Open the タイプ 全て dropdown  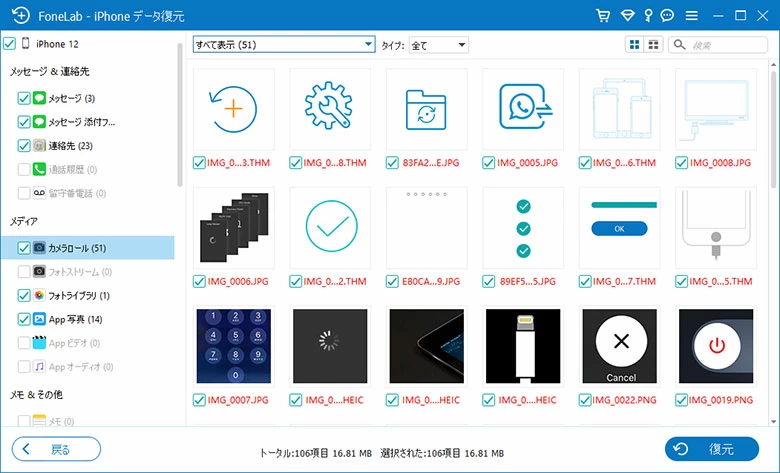438,45
